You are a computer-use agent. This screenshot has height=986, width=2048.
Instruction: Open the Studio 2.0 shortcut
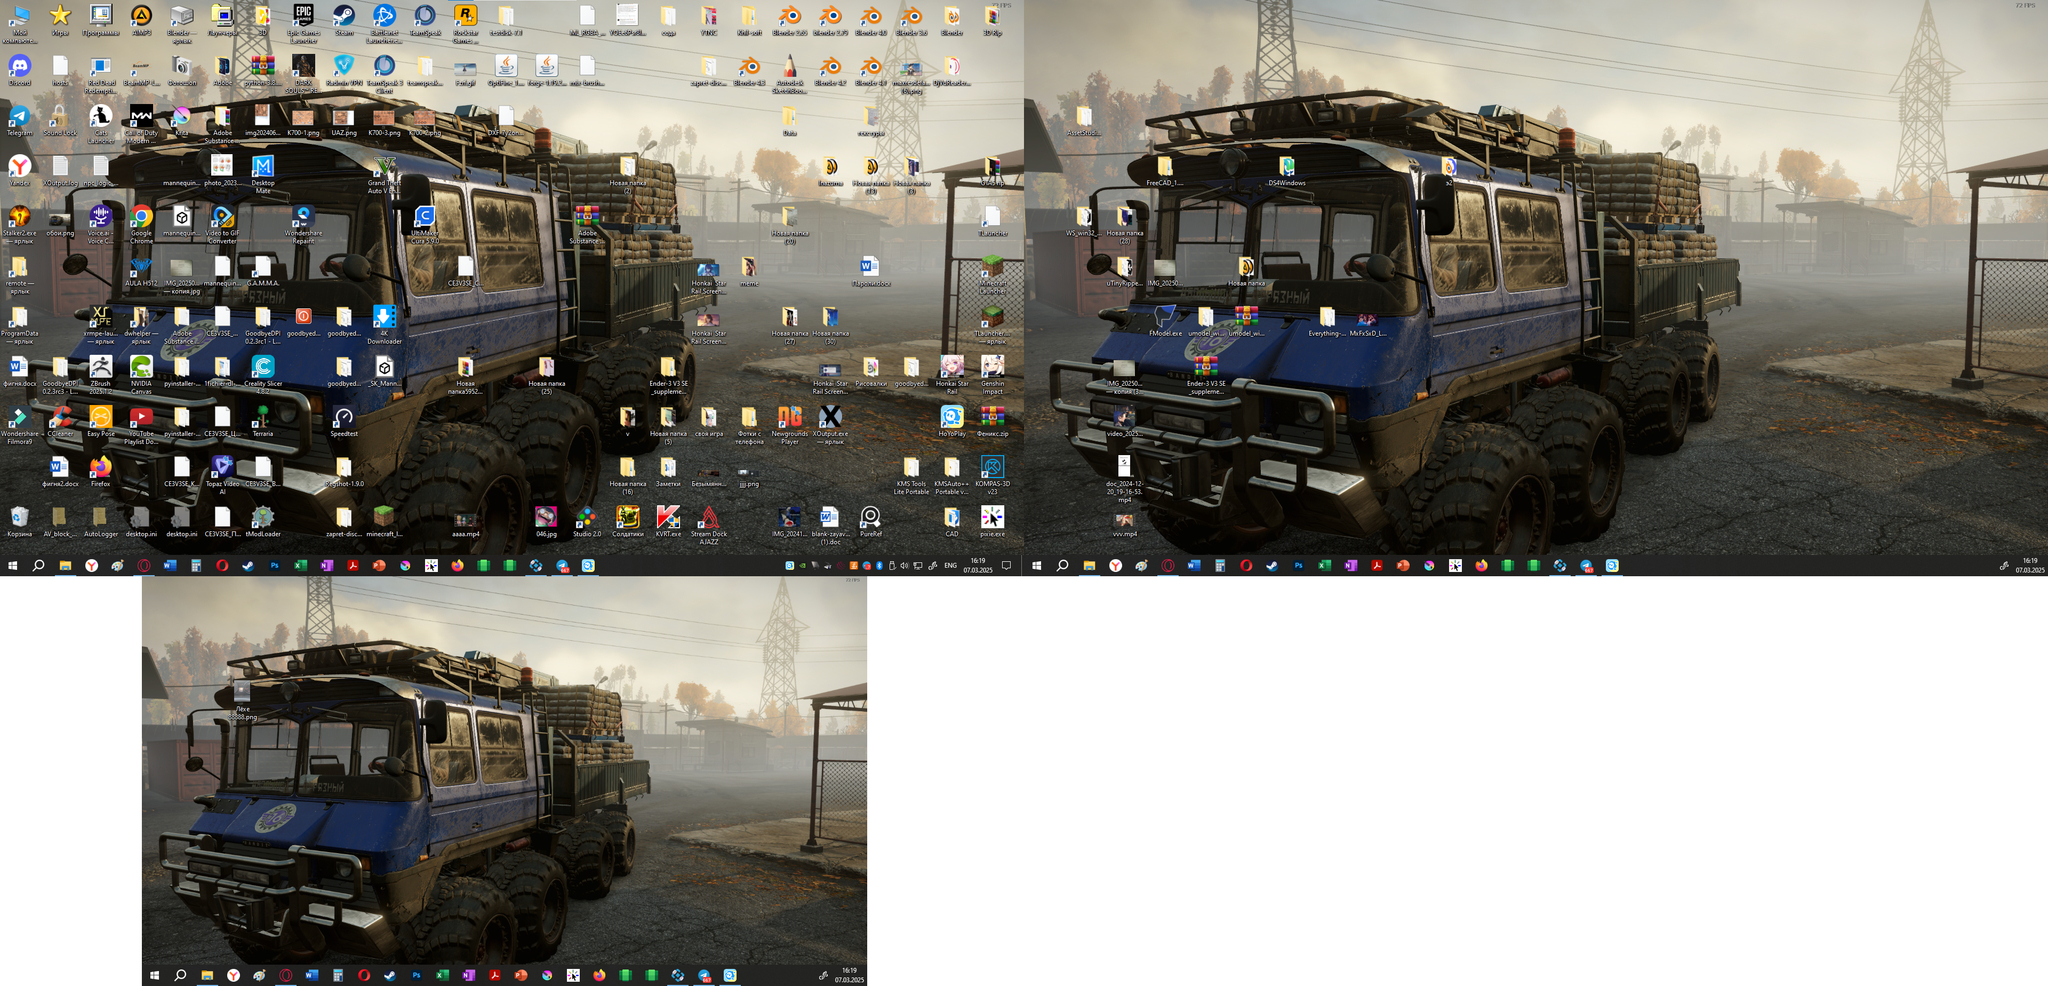pos(587,522)
